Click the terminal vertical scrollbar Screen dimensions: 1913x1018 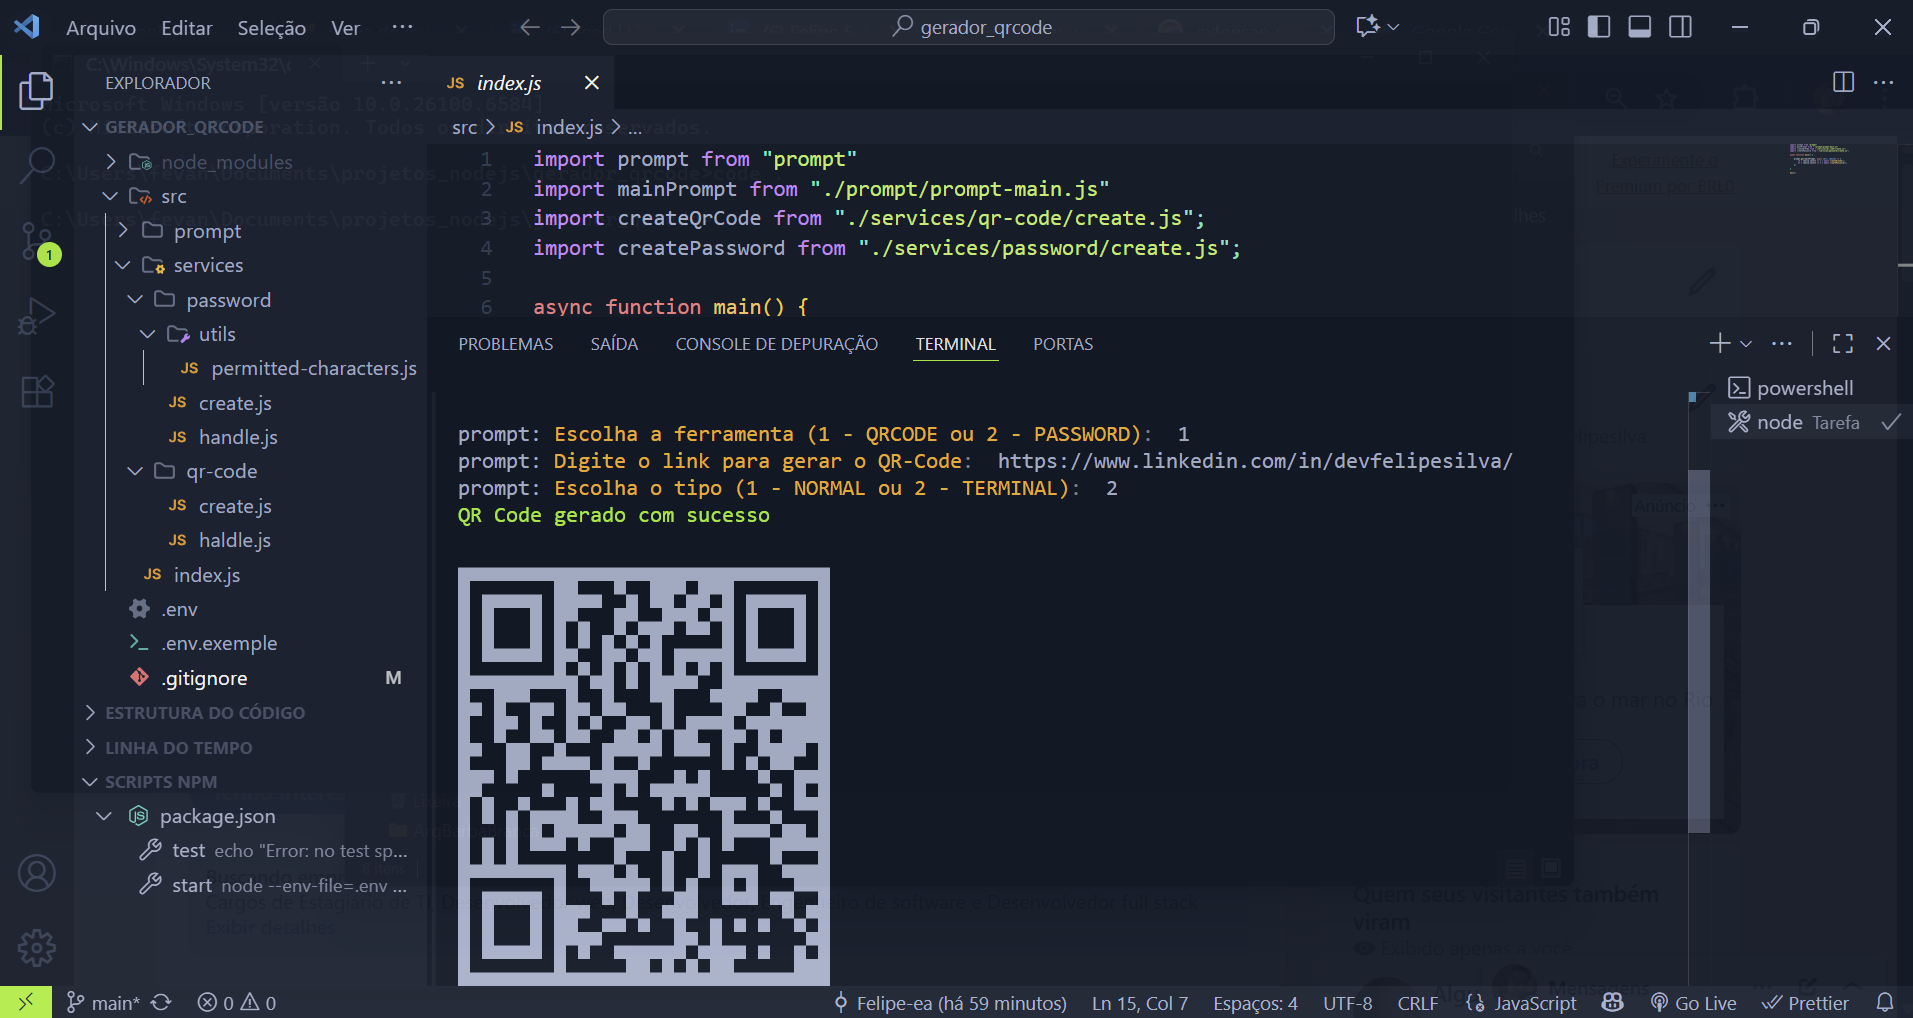click(x=1698, y=650)
